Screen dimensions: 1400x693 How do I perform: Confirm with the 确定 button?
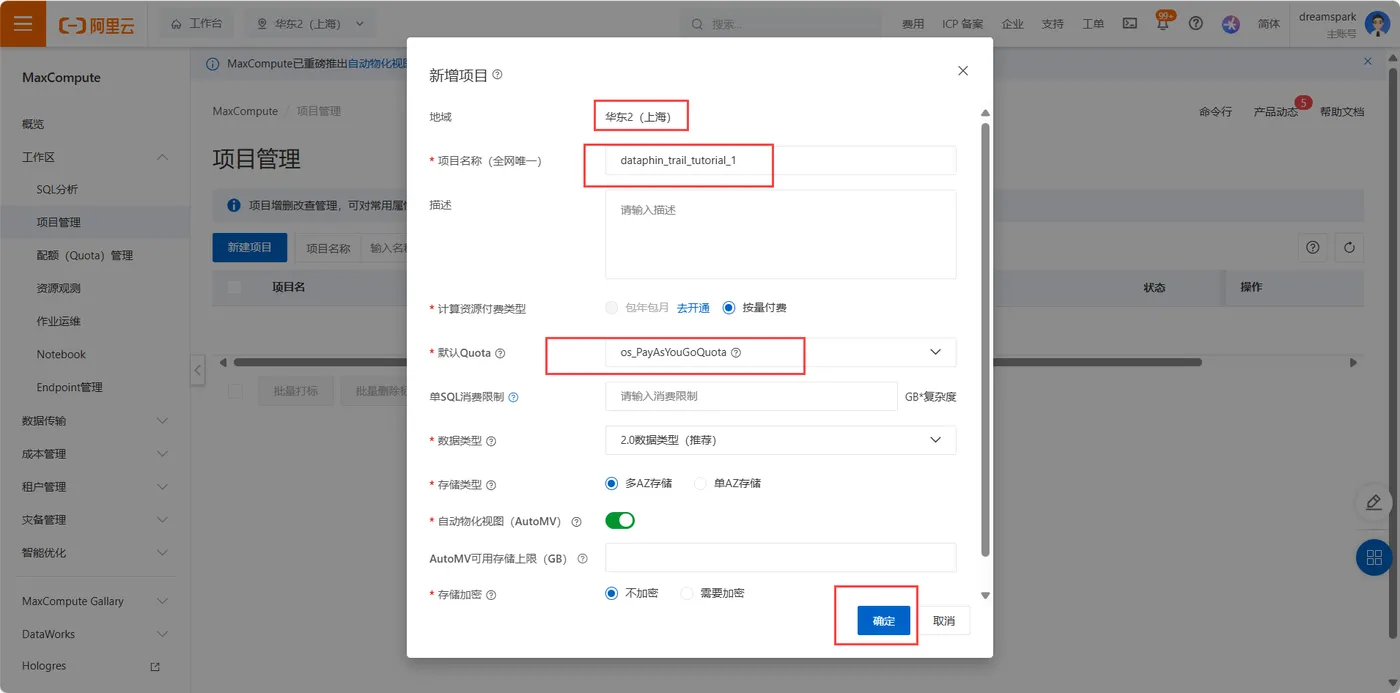884,621
